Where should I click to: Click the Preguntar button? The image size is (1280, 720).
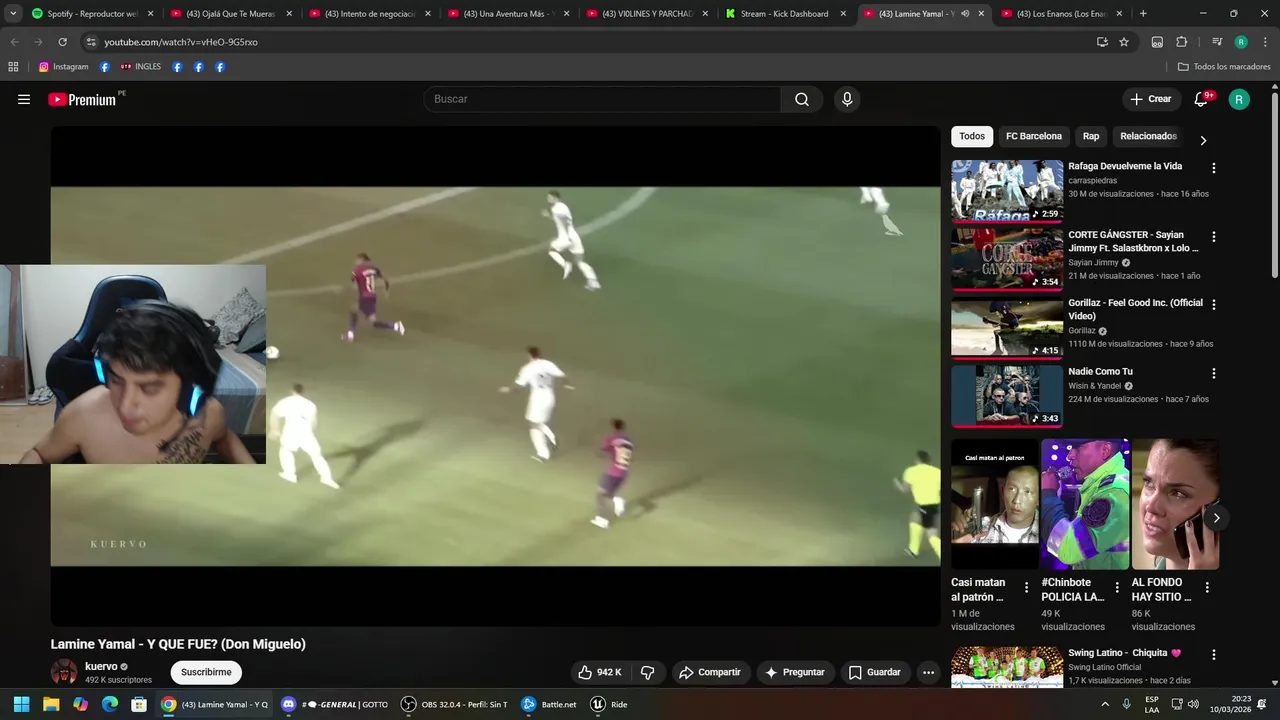pyautogui.click(x=795, y=672)
